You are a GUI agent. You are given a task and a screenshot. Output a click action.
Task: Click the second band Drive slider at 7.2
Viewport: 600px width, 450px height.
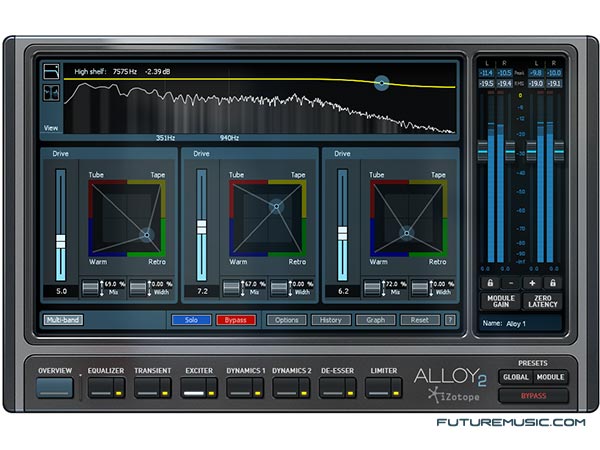coord(201,227)
